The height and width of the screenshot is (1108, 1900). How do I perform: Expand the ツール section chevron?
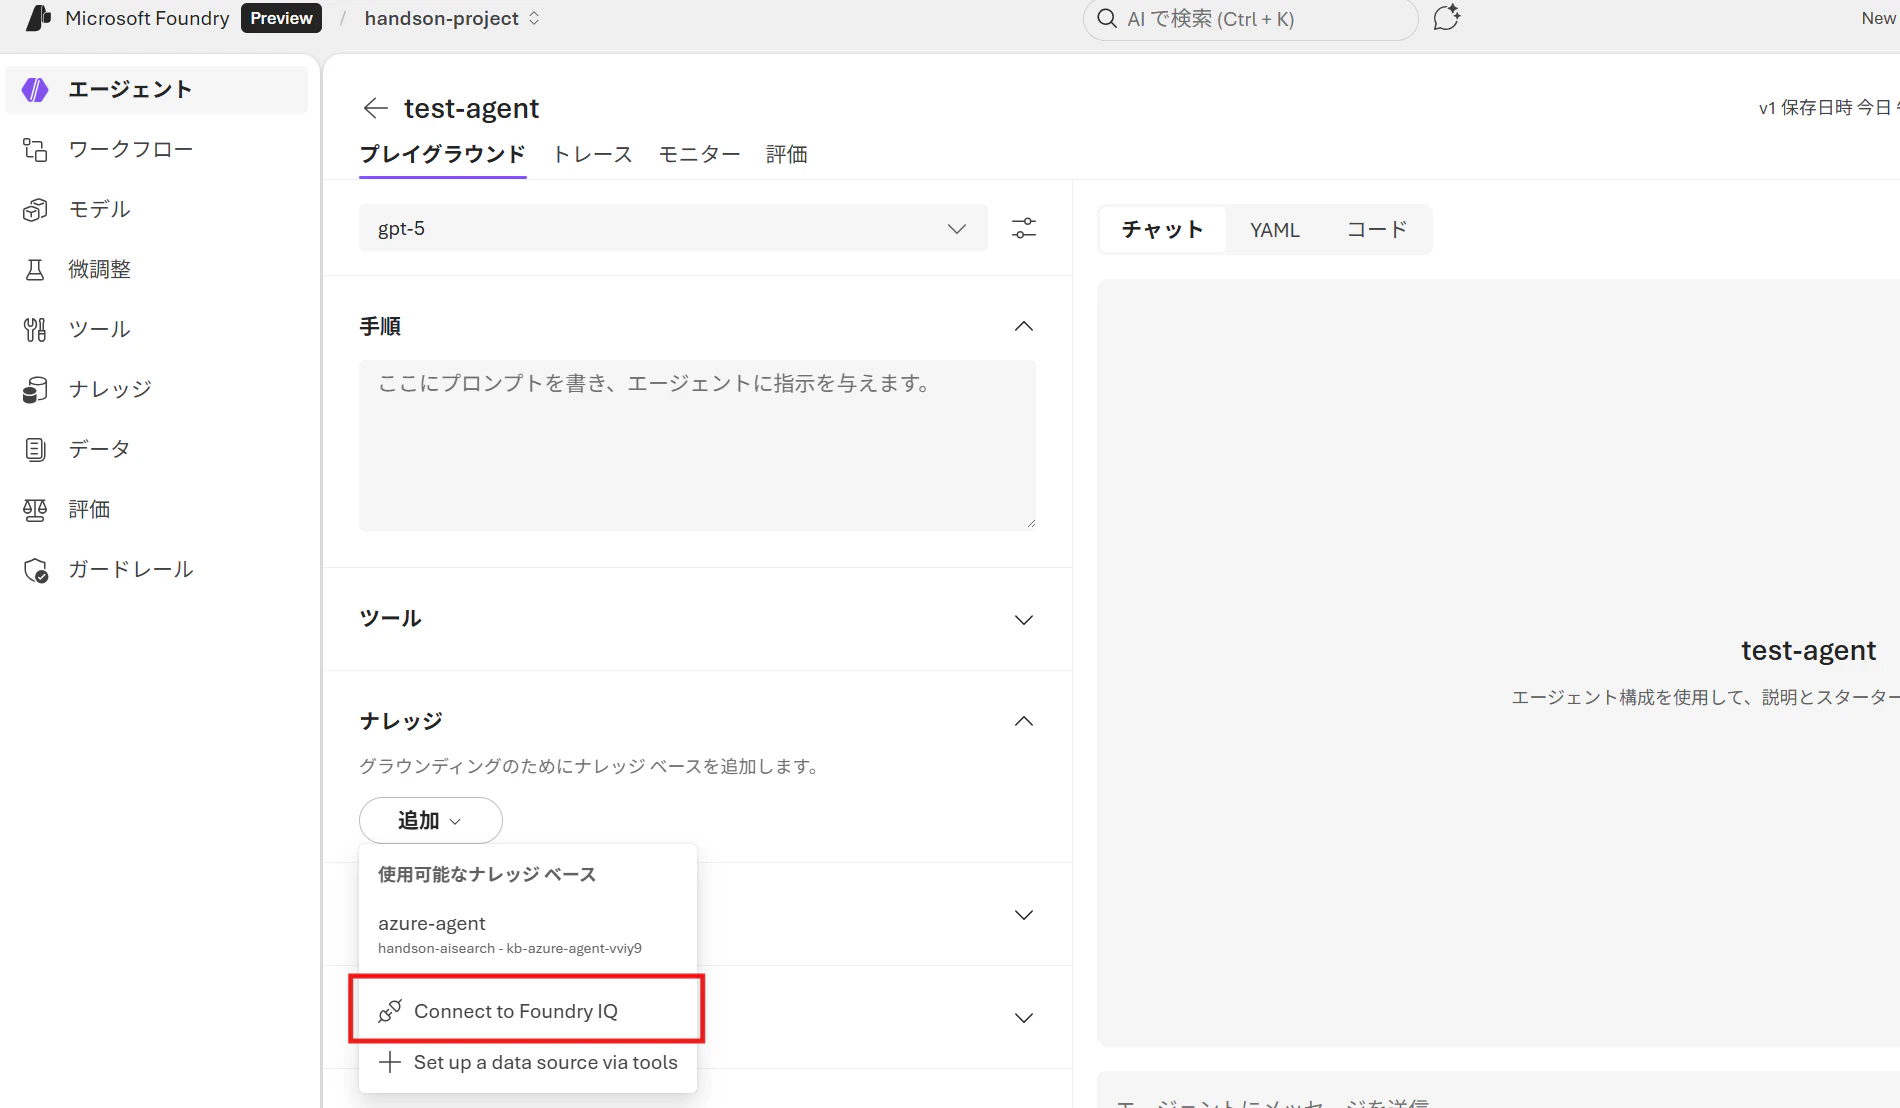tap(1024, 620)
